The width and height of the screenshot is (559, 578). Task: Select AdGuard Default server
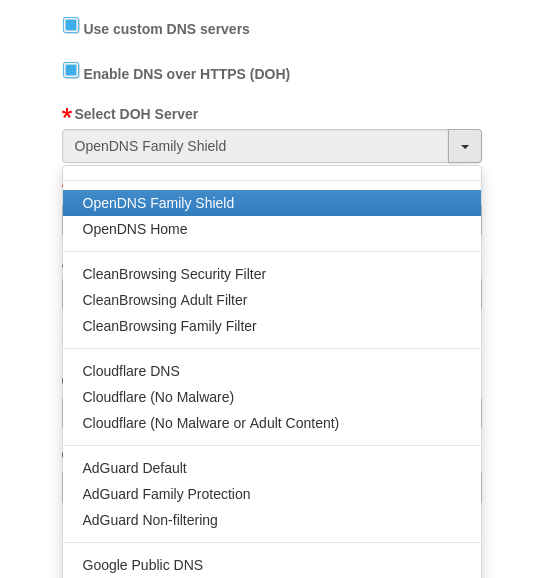click(272, 468)
